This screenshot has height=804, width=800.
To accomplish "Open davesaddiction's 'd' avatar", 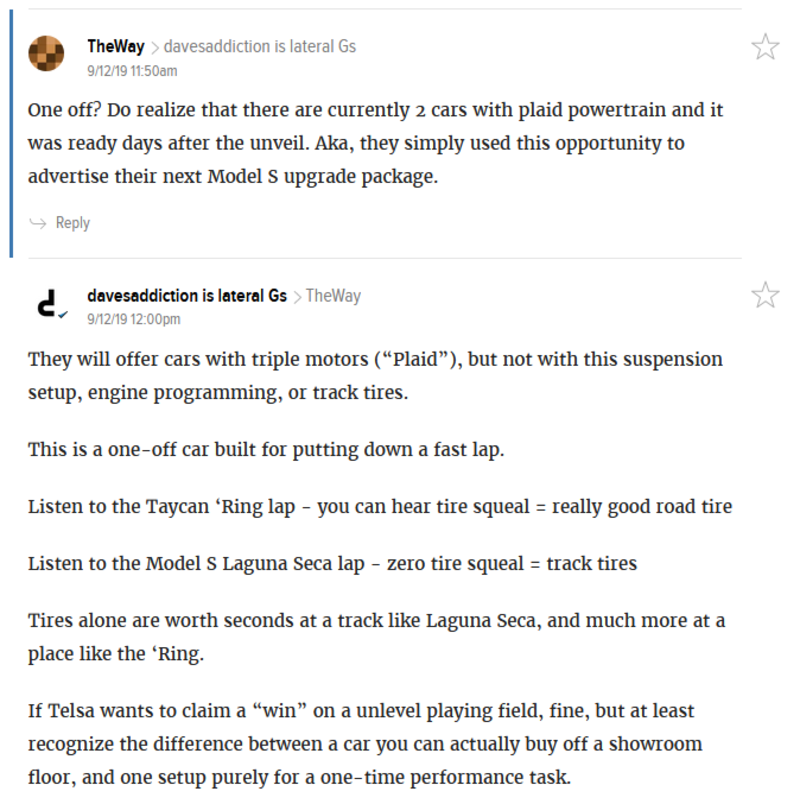I will tap(48, 303).
